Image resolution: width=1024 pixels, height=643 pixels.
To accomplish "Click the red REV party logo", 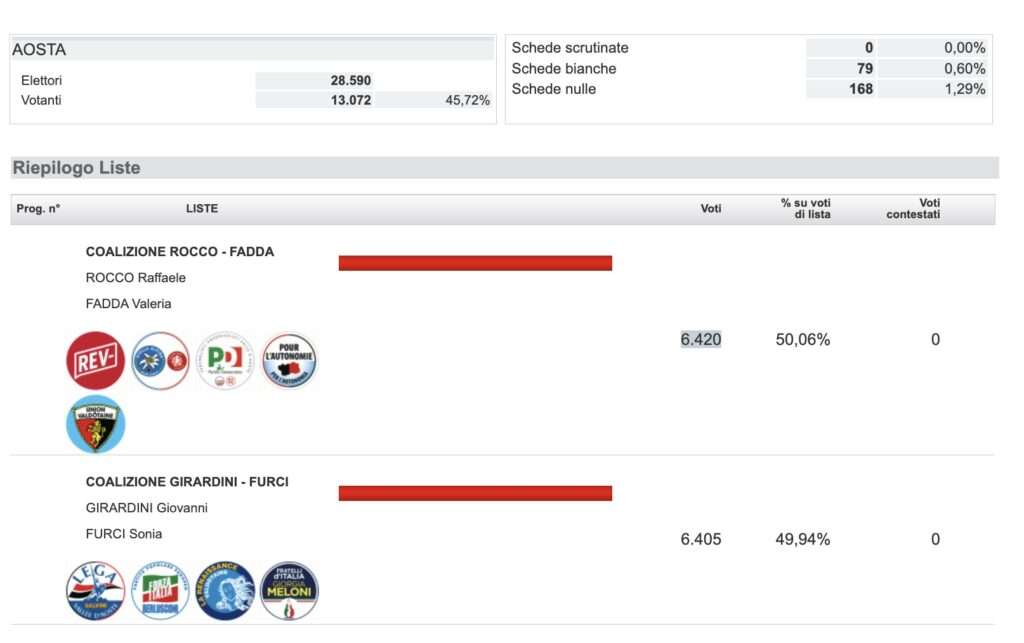I will click(95, 360).
